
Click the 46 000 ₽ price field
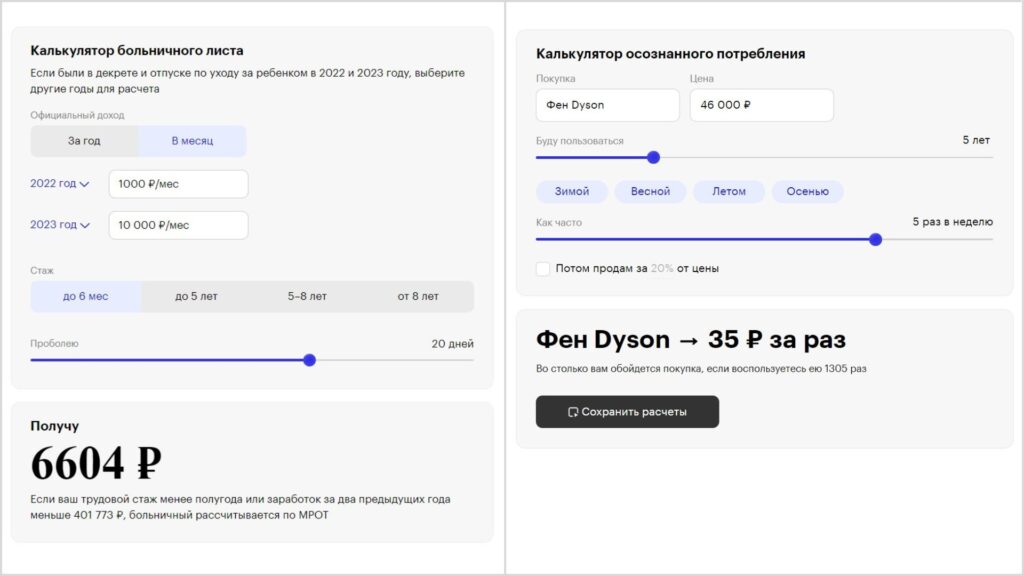[x=761, y=105]
